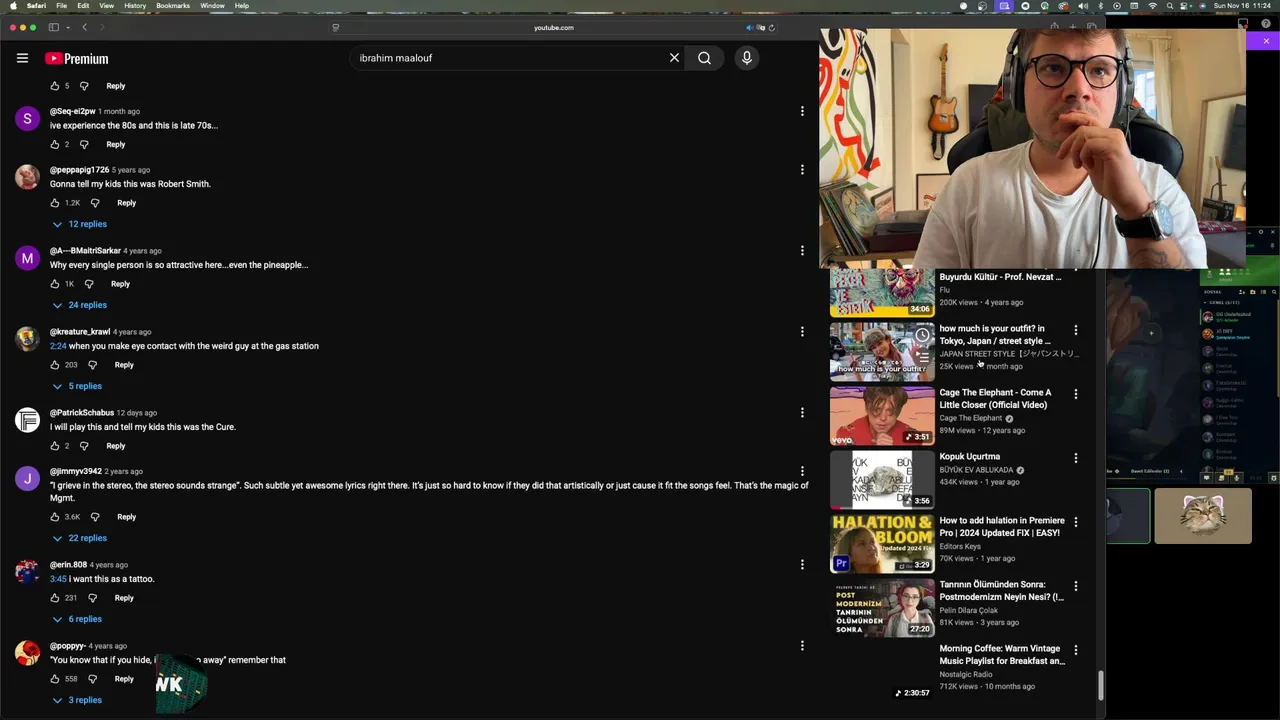Like @poppyy-'s comment with 558 likes
Screen dimensions: 1280x720
tap(55, 679)
